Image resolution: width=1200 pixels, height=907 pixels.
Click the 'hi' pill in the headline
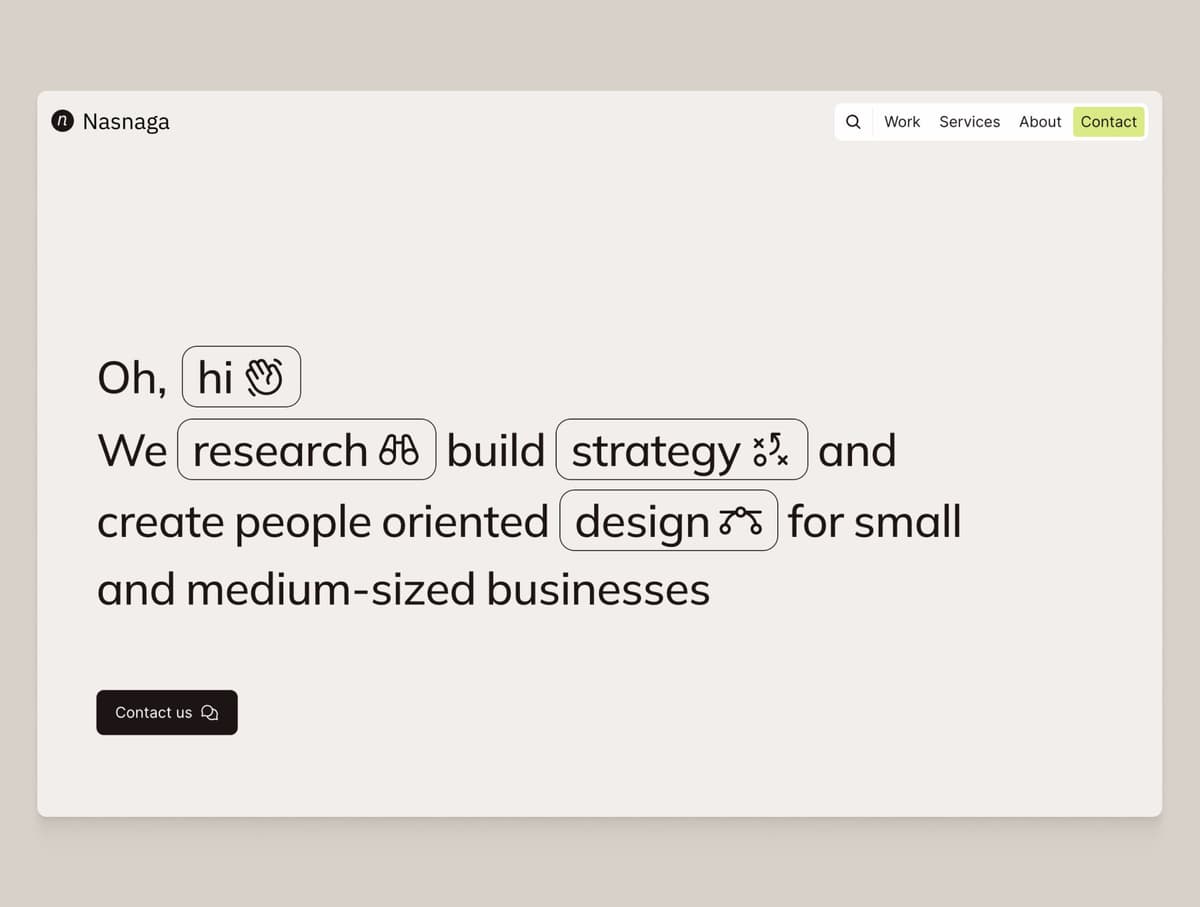[x=240, y=376]
